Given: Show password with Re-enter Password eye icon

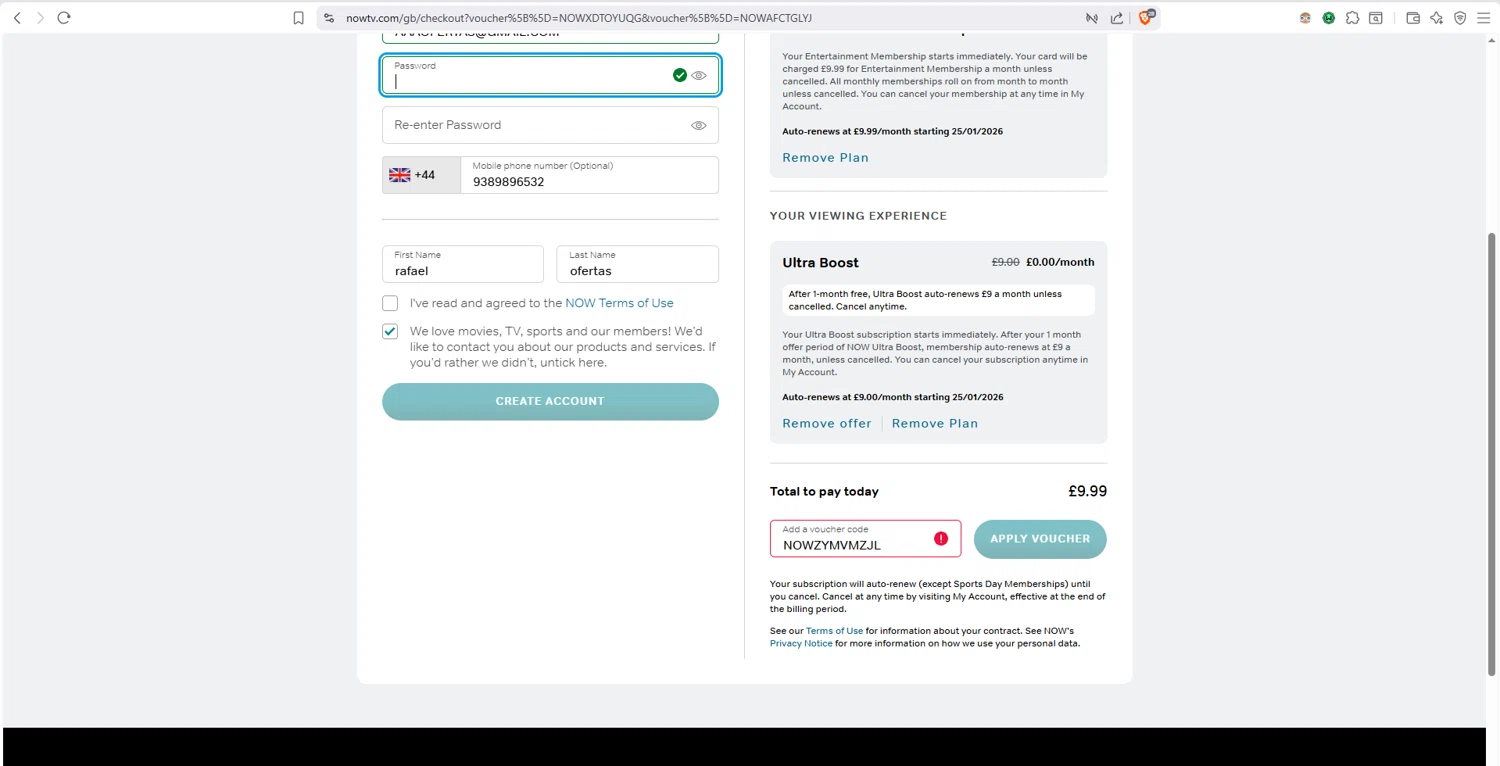Looking at the screenshot, I should pyautogui.click(x=698, y=126).
